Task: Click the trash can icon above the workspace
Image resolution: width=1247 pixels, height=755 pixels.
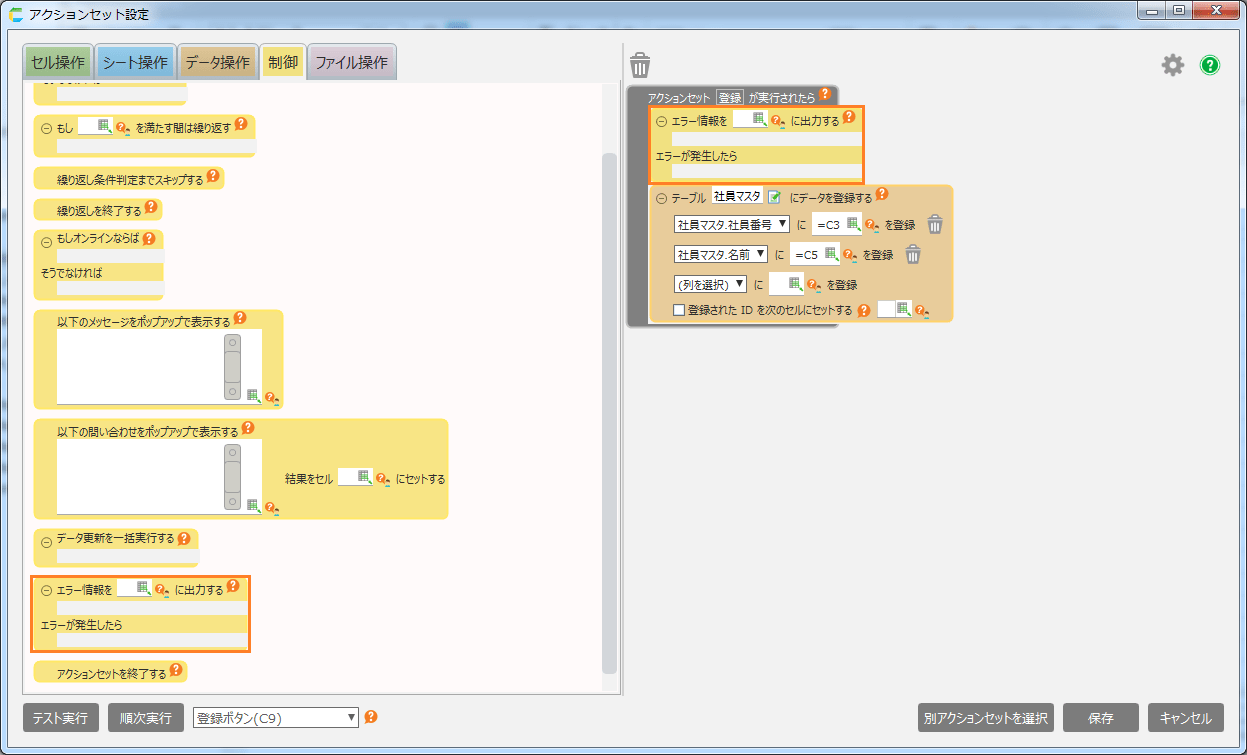Action: pos(640,66)
